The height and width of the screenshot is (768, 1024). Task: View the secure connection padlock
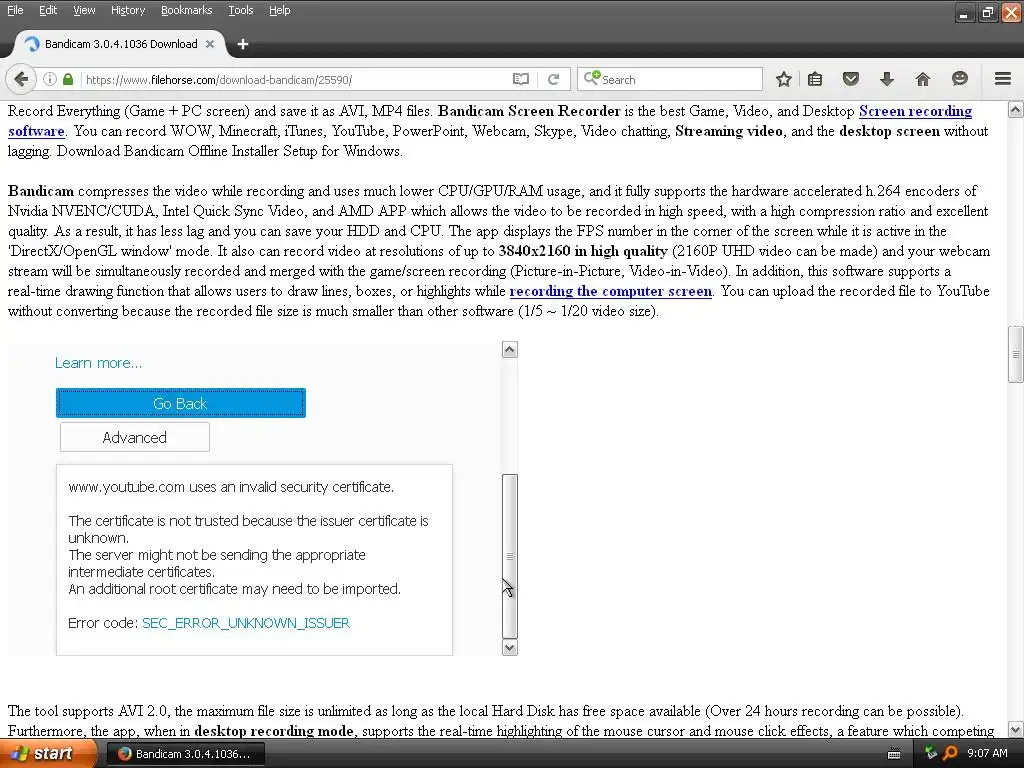pyautogui.click(x=68, y=80)
